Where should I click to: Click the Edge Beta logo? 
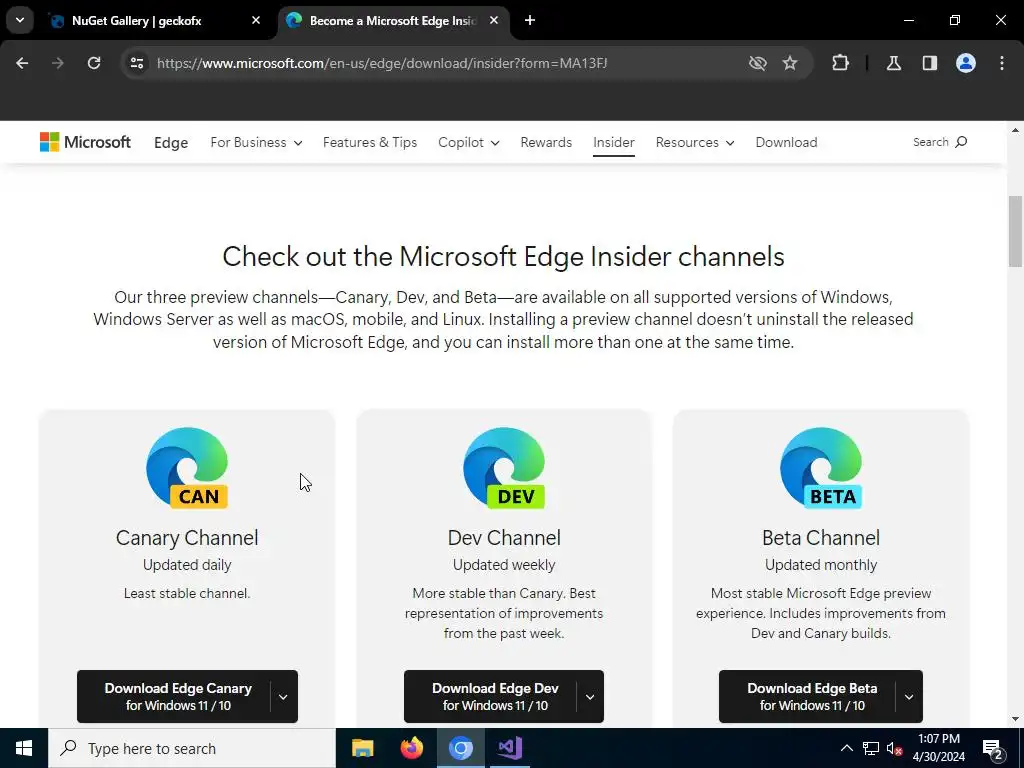tap(821, 468)
